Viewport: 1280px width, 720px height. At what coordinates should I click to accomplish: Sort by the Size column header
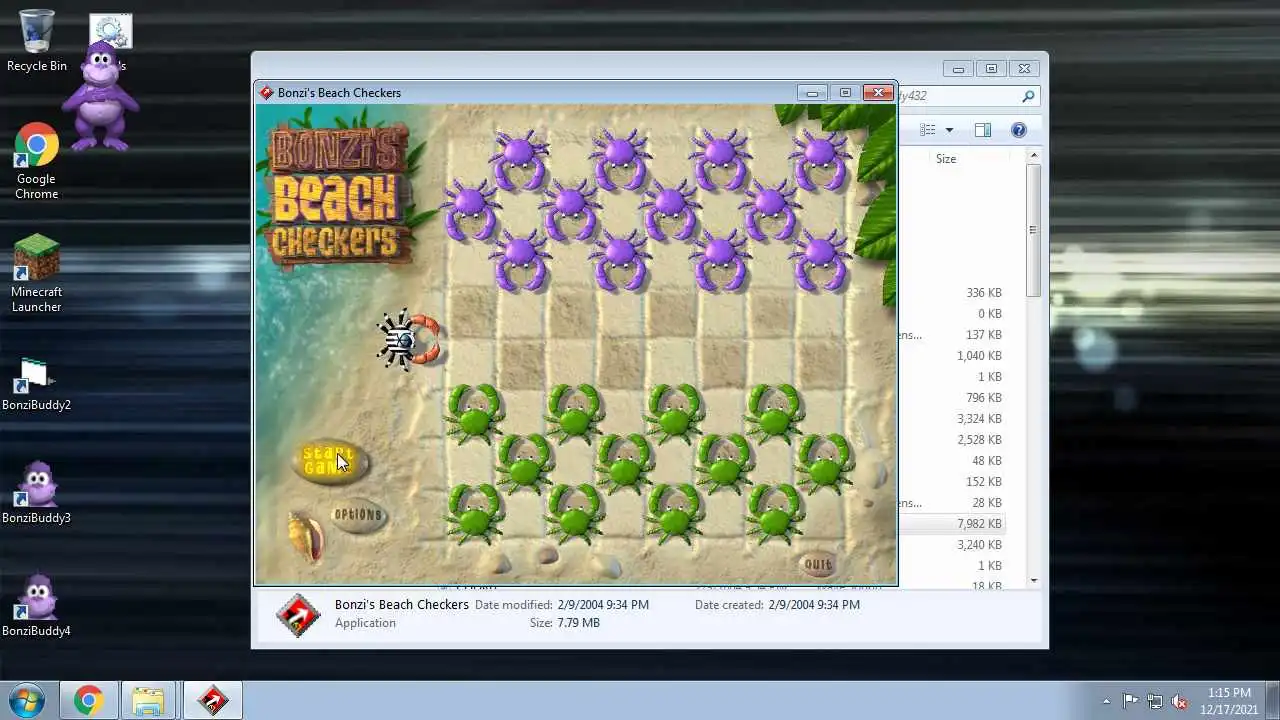click(x=945, y=159)
